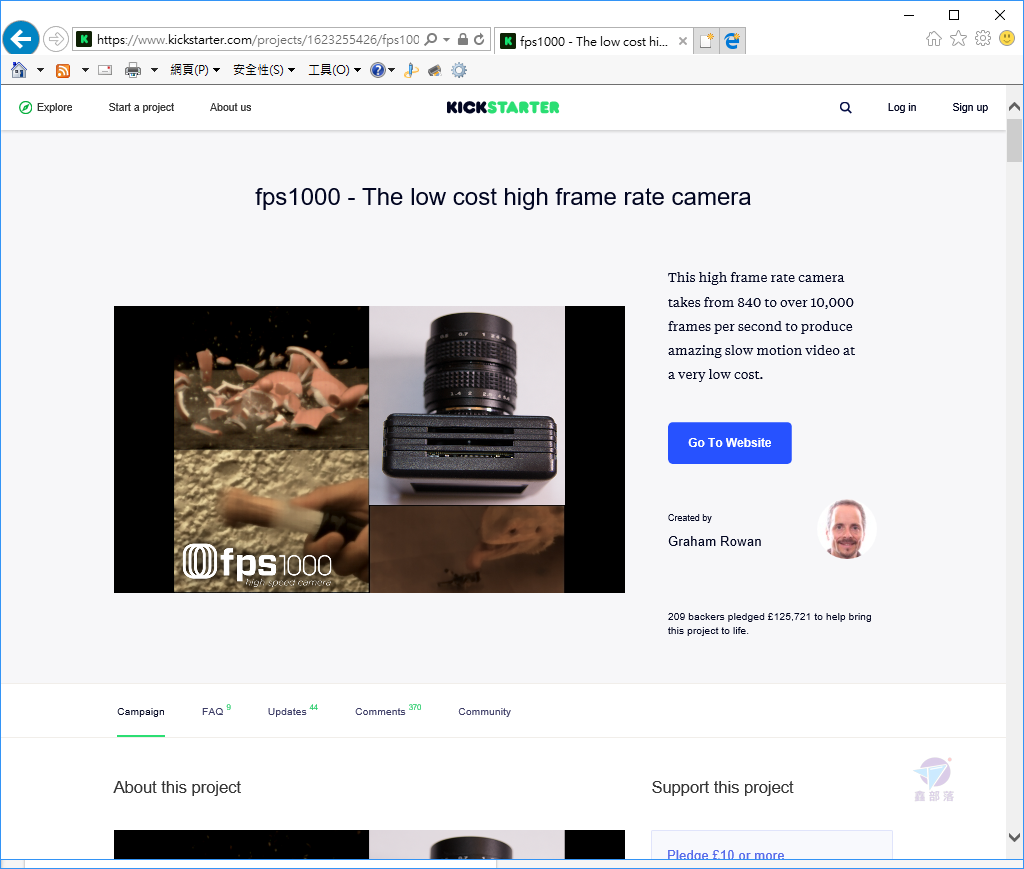
Task: Open the 網頁(P) Page menu
Action: tap(195, 70)
